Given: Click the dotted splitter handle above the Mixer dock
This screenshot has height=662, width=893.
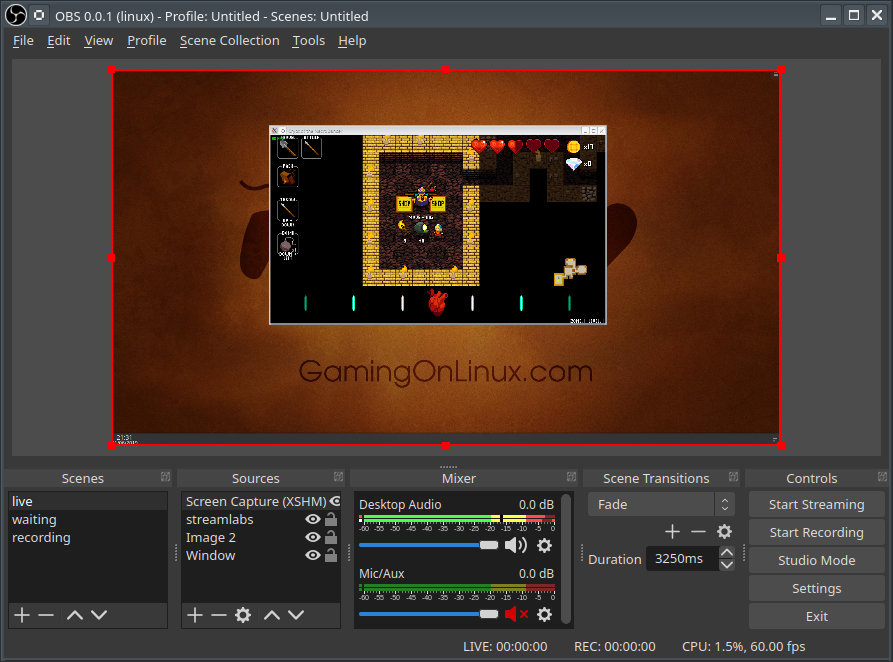Looking at the screenshot, I should click(448, 467).
